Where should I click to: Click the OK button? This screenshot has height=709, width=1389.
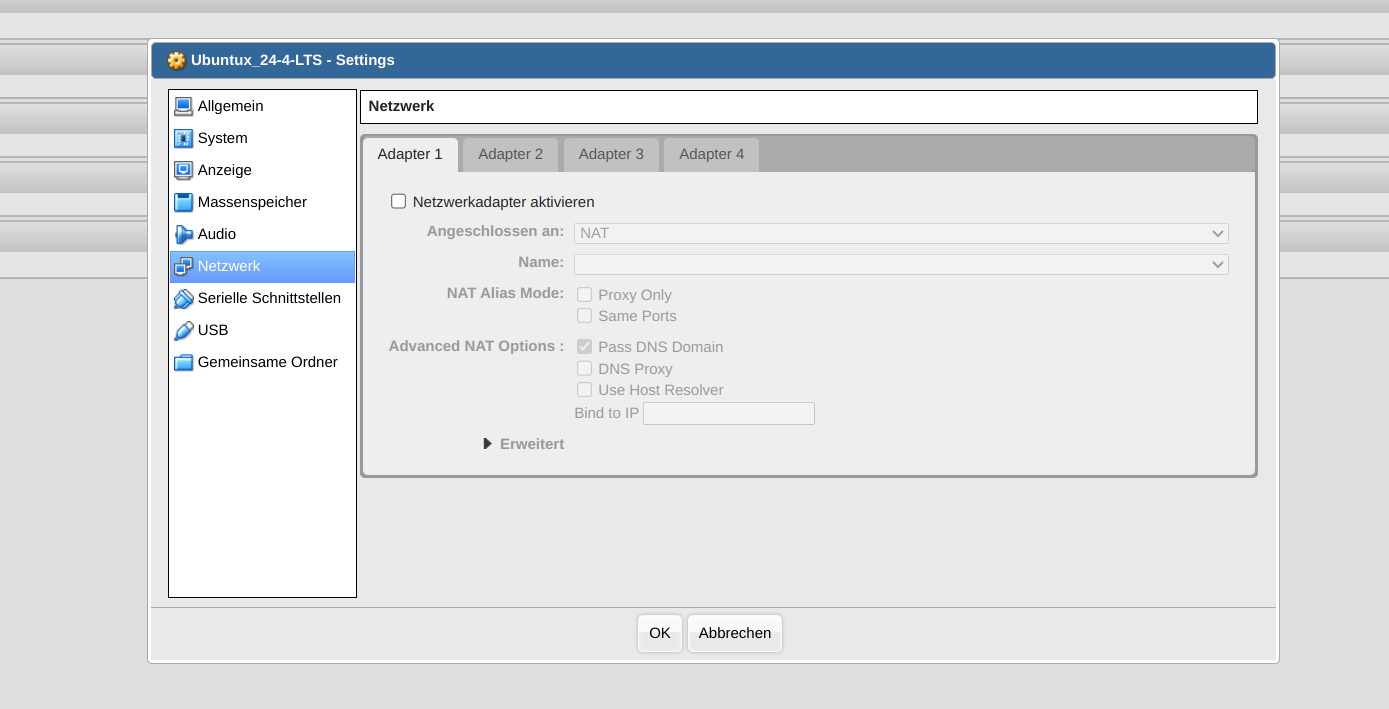[x=660, y=633]
